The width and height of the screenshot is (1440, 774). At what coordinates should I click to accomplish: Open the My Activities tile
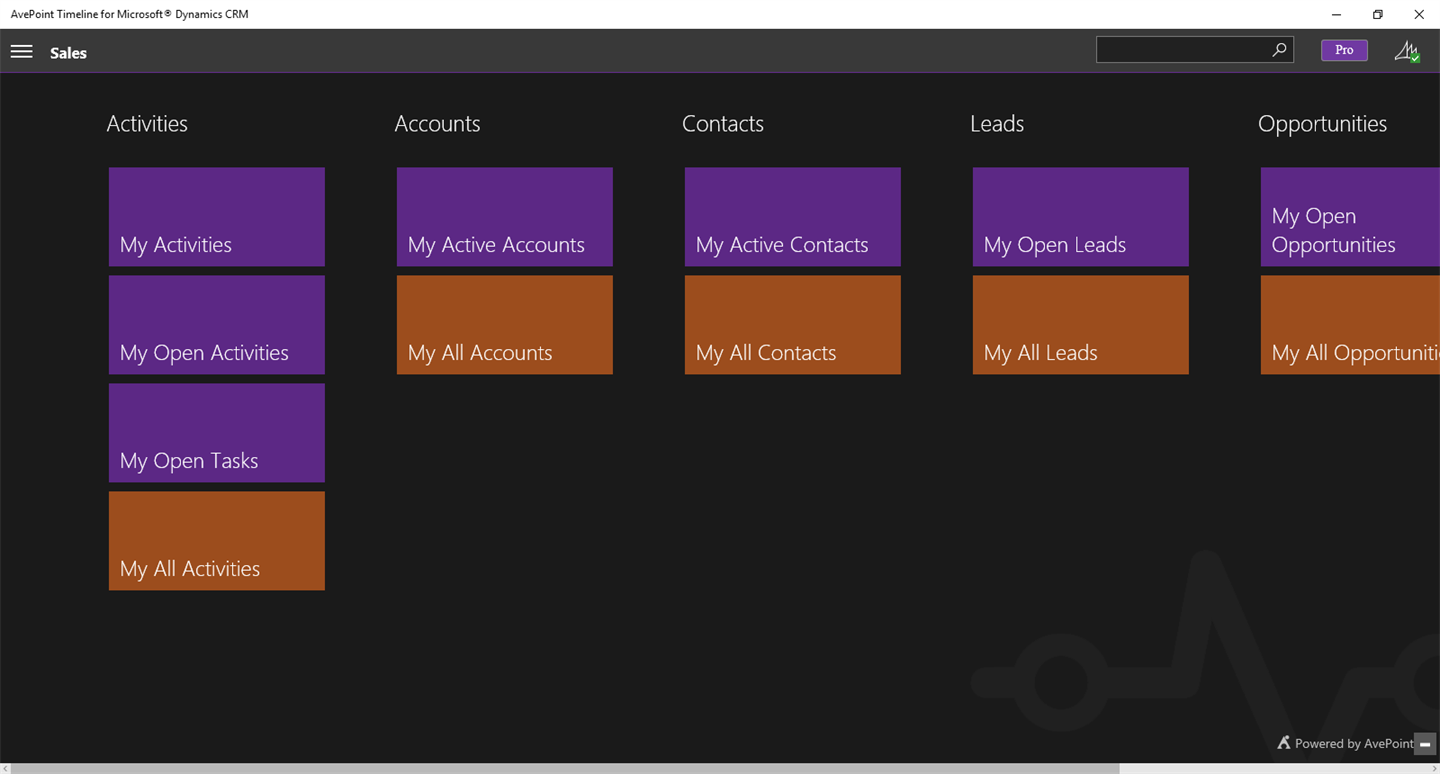[216, 216]
